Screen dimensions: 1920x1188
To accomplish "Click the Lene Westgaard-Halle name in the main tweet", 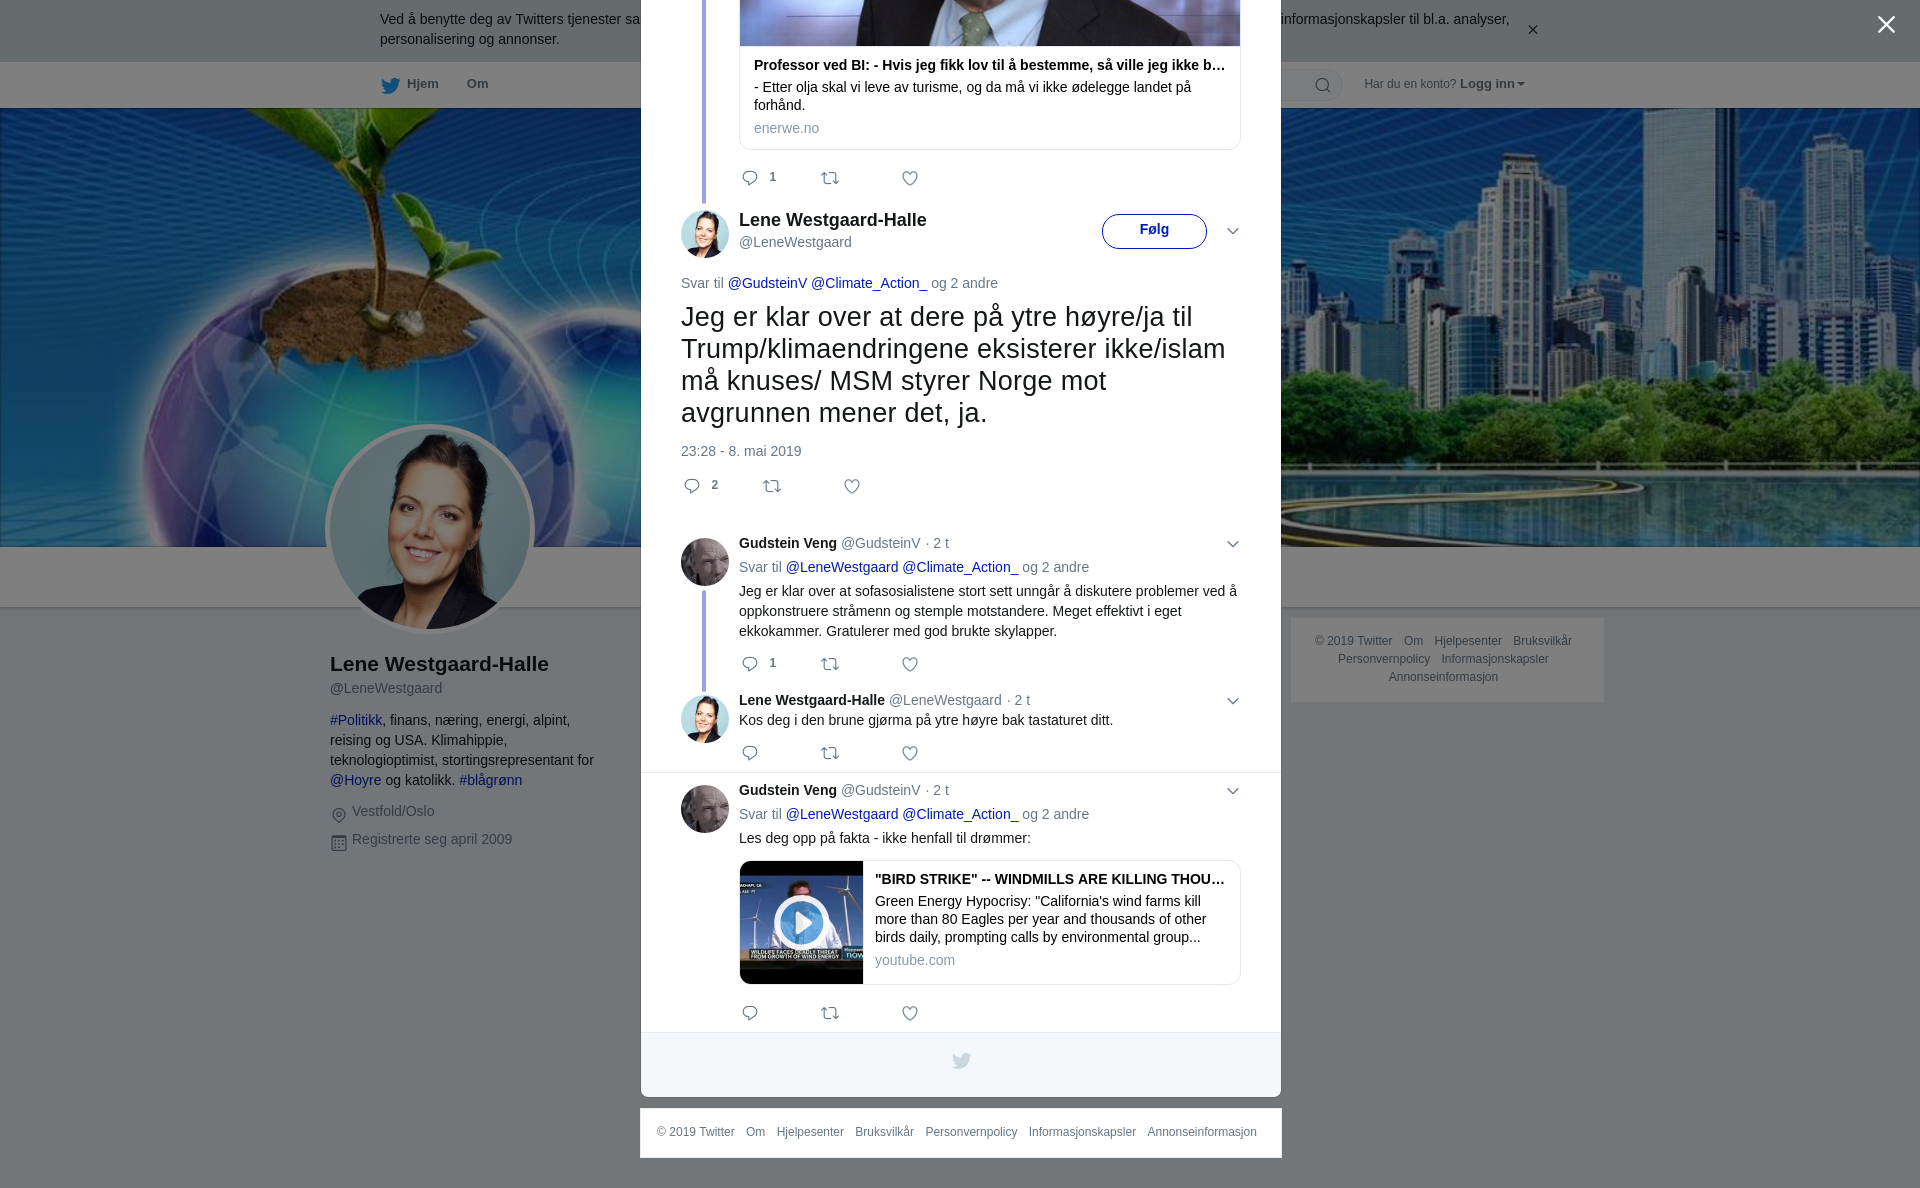I will pyautogui.click(x=833, y=220).
